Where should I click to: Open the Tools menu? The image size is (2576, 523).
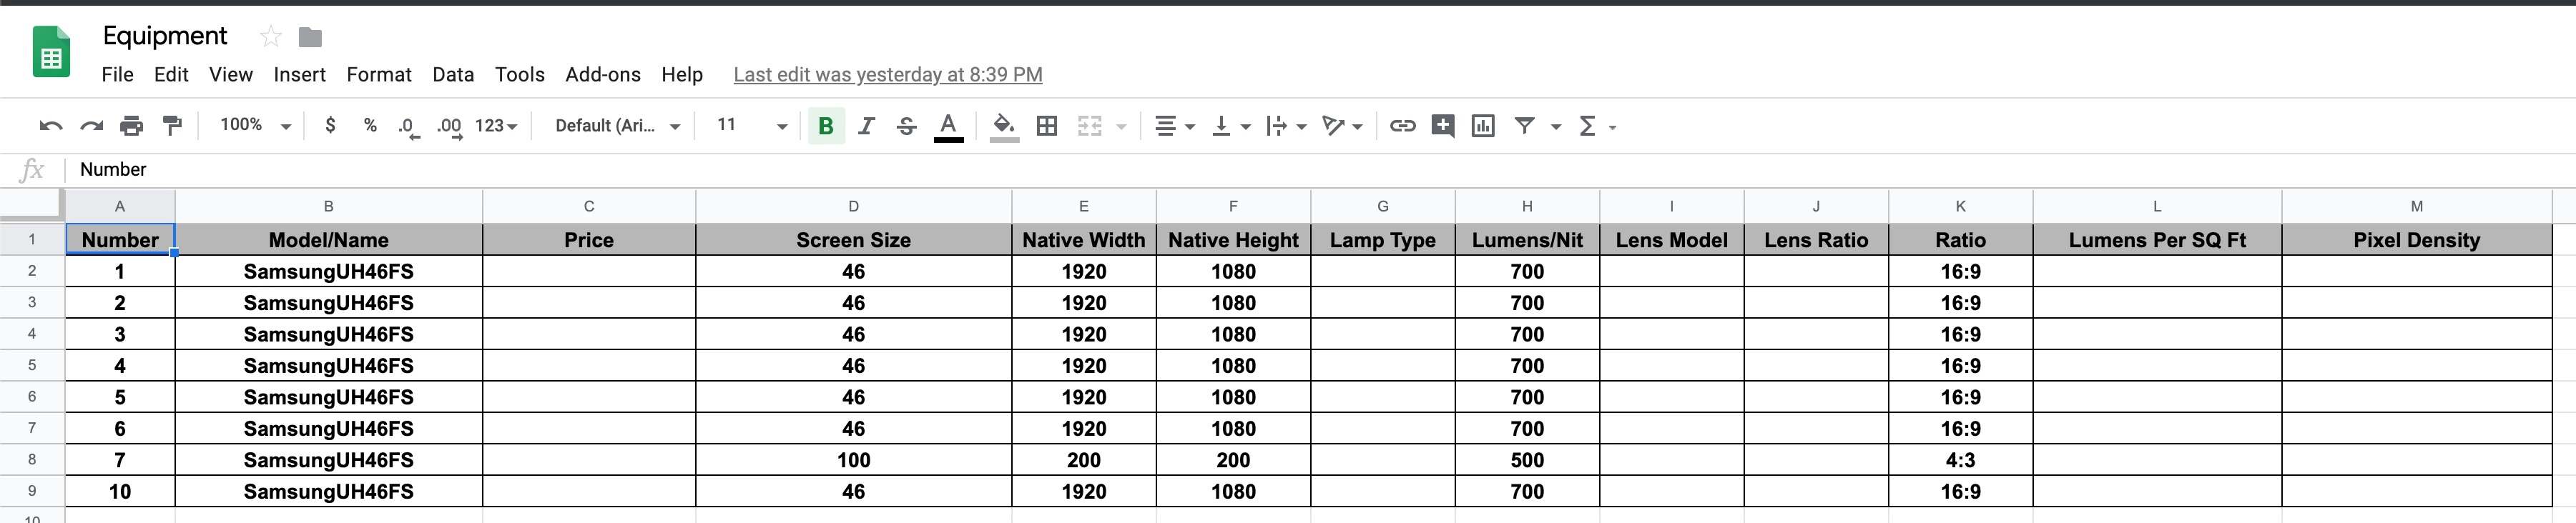[x=520, y=75]
